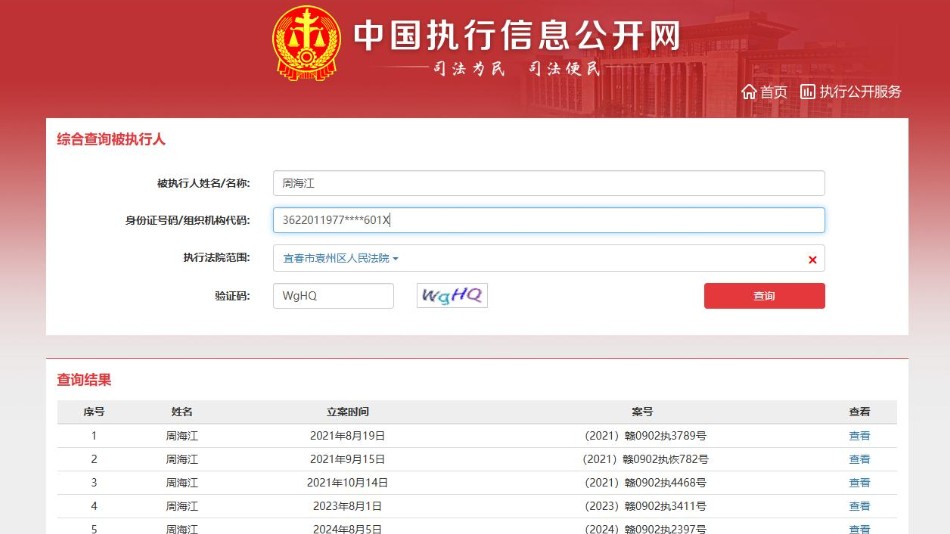Screen dimensions: 950x534
Task: Click the chart icon beside 执行公开服务
Action: pyautogui.click(x=808, y=92)
